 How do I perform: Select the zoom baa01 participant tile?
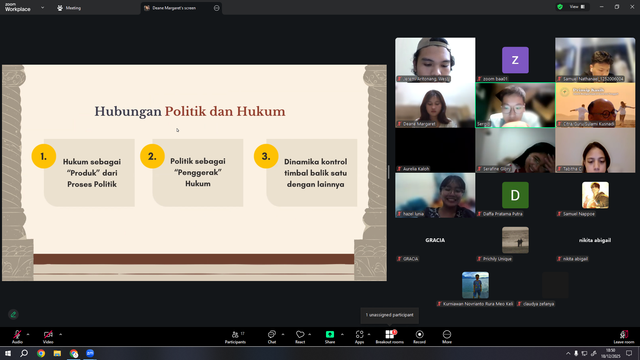coord(515,60)
